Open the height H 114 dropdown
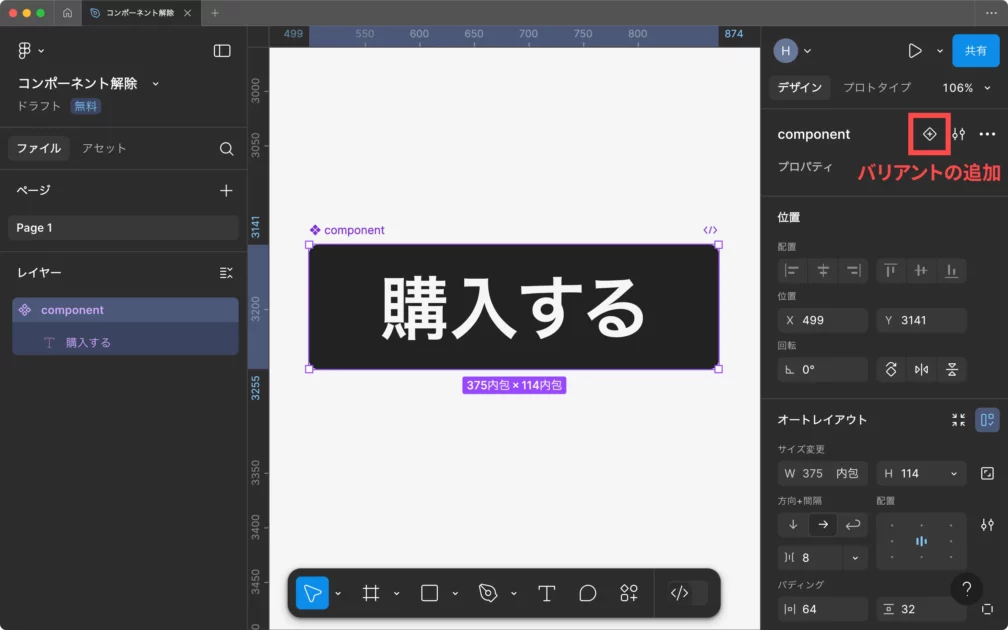Screen dimensions: 1008x630 (x=954, y=474)
